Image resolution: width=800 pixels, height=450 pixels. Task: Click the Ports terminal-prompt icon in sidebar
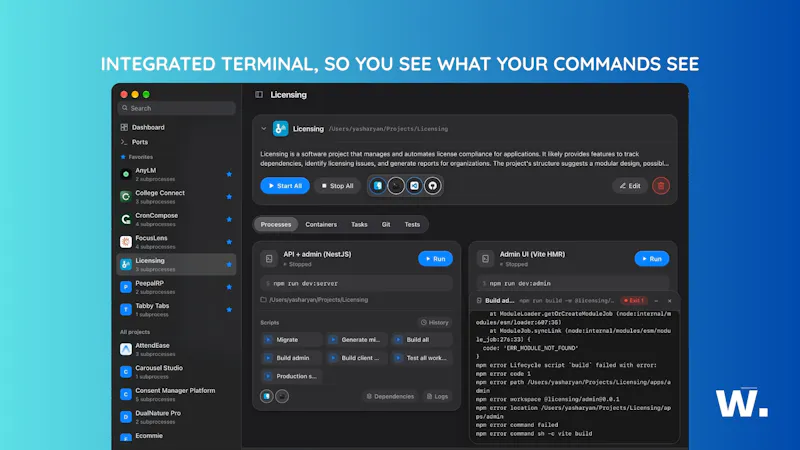pos(124,142)
